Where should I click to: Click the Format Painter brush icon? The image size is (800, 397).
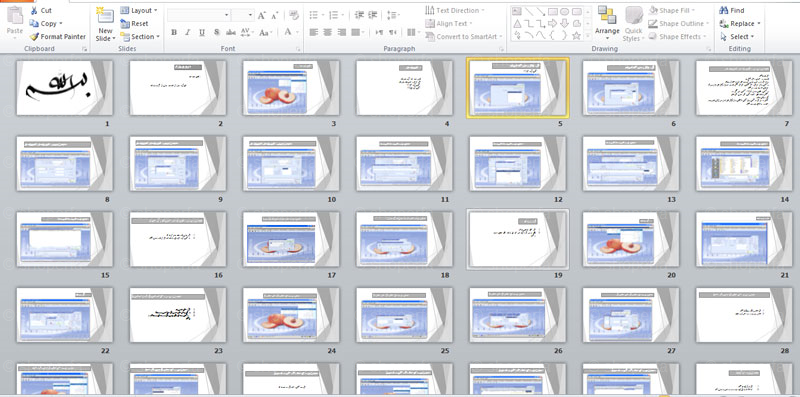34,37
